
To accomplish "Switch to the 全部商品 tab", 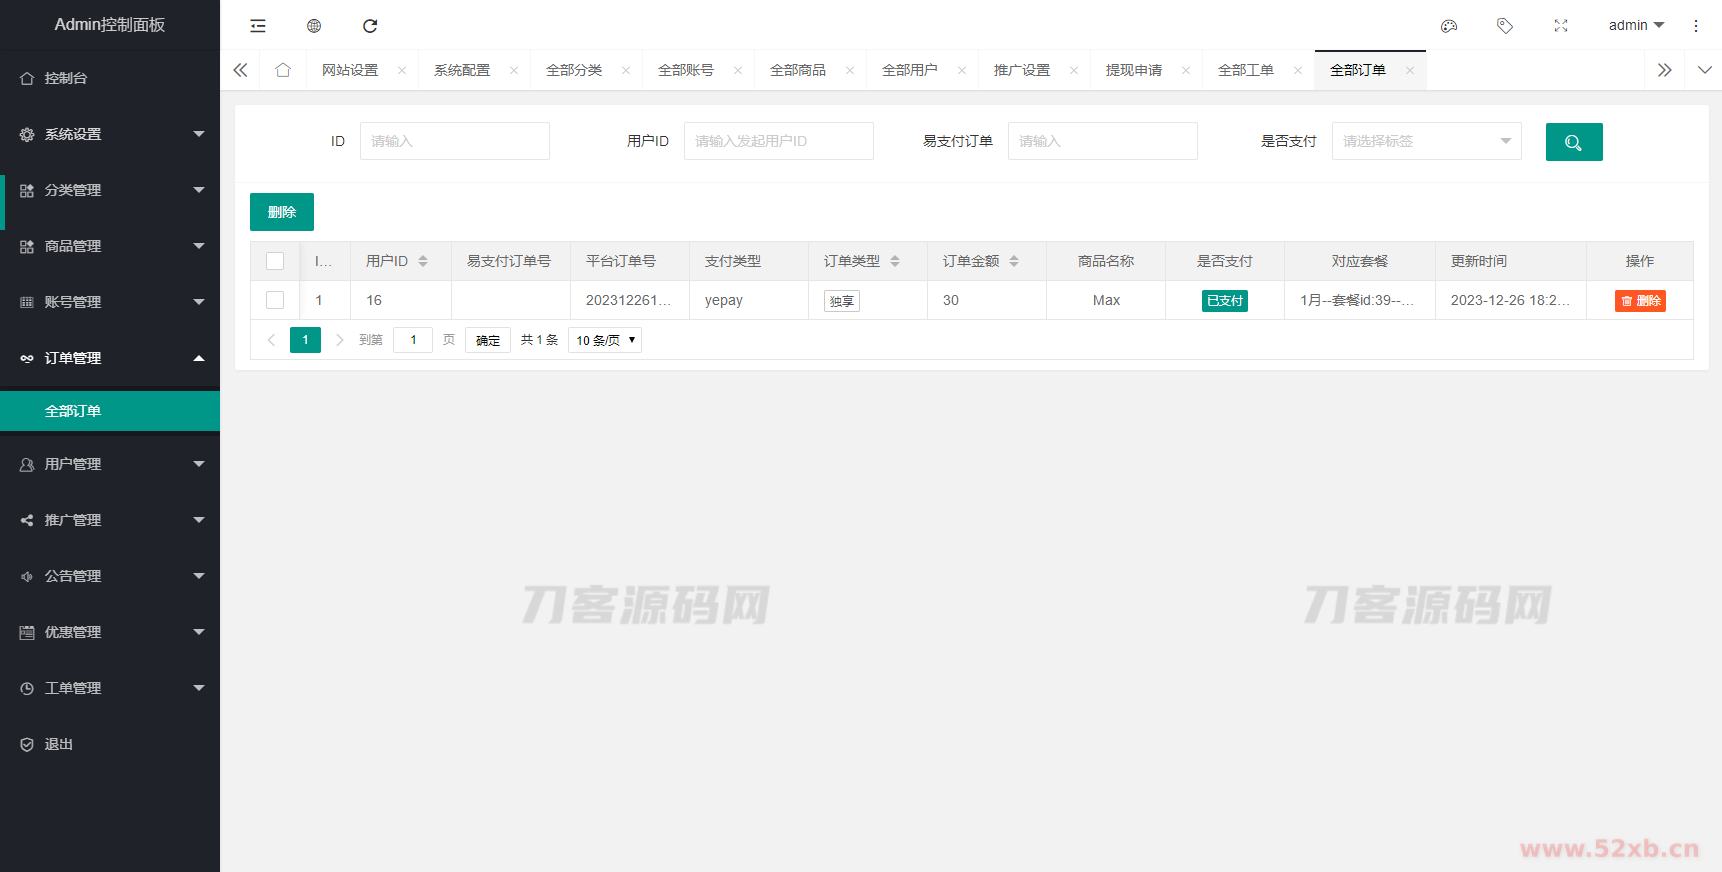I will [x=798, y=70].
